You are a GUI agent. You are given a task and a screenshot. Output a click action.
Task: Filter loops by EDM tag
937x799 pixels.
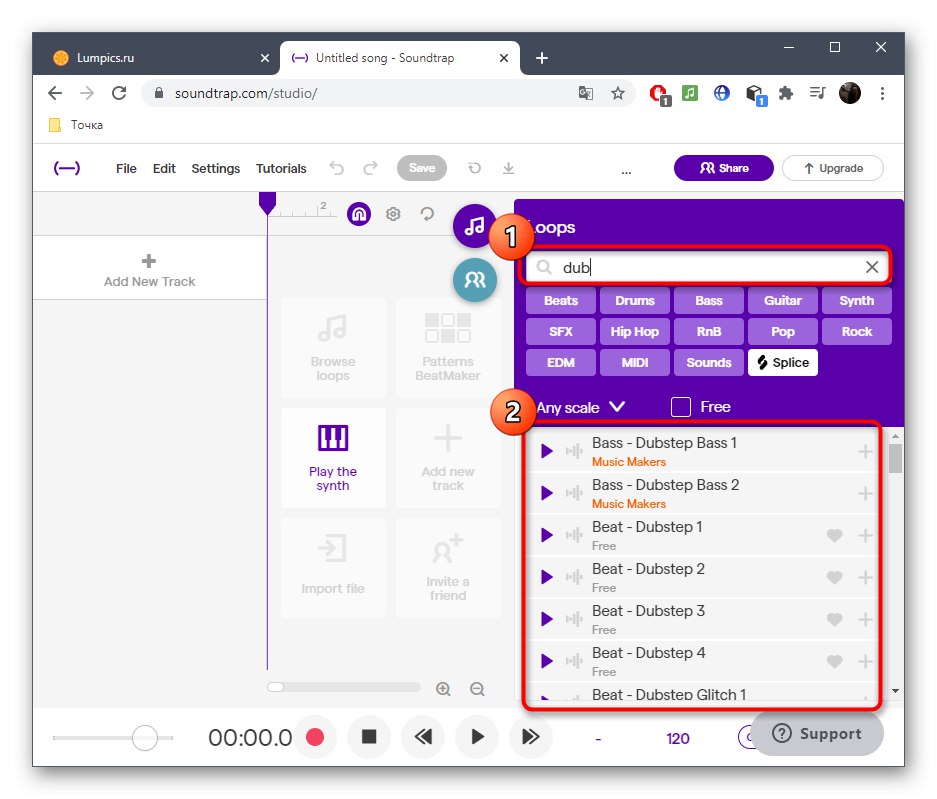coord(561,363)
